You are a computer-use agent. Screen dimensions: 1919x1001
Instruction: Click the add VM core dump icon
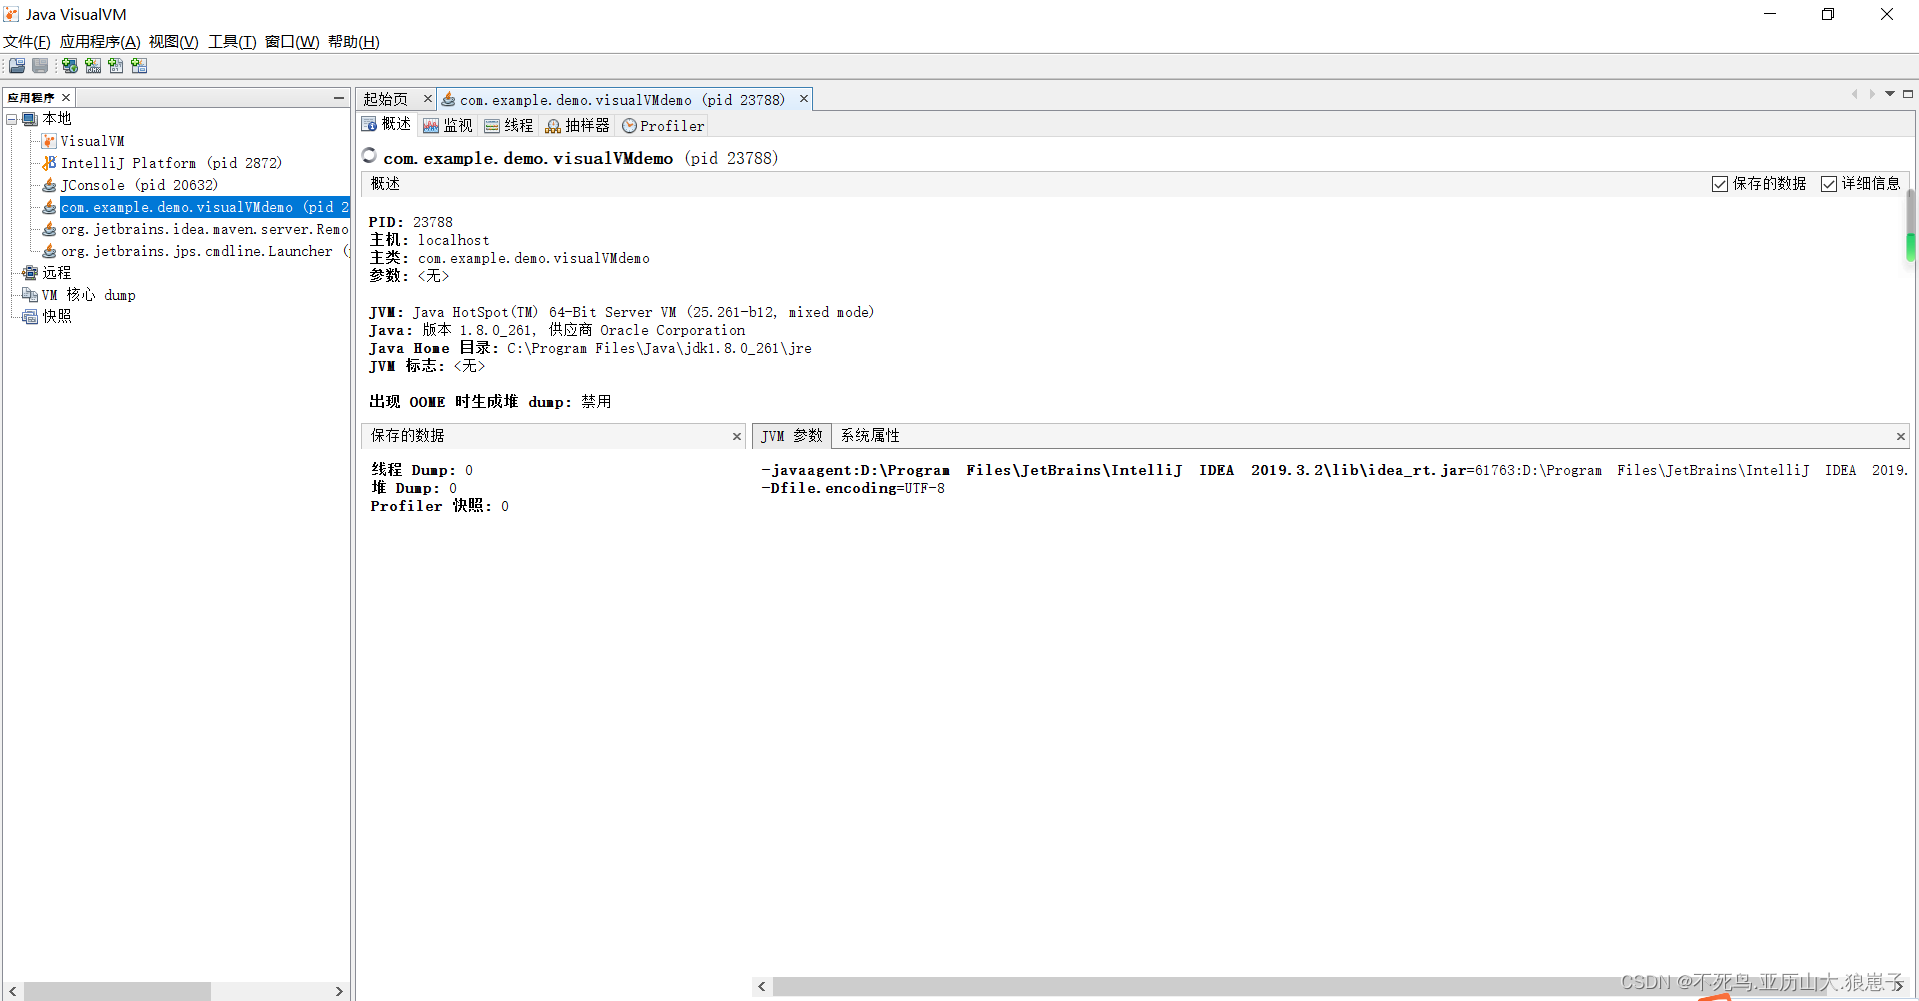click(115, 66)
